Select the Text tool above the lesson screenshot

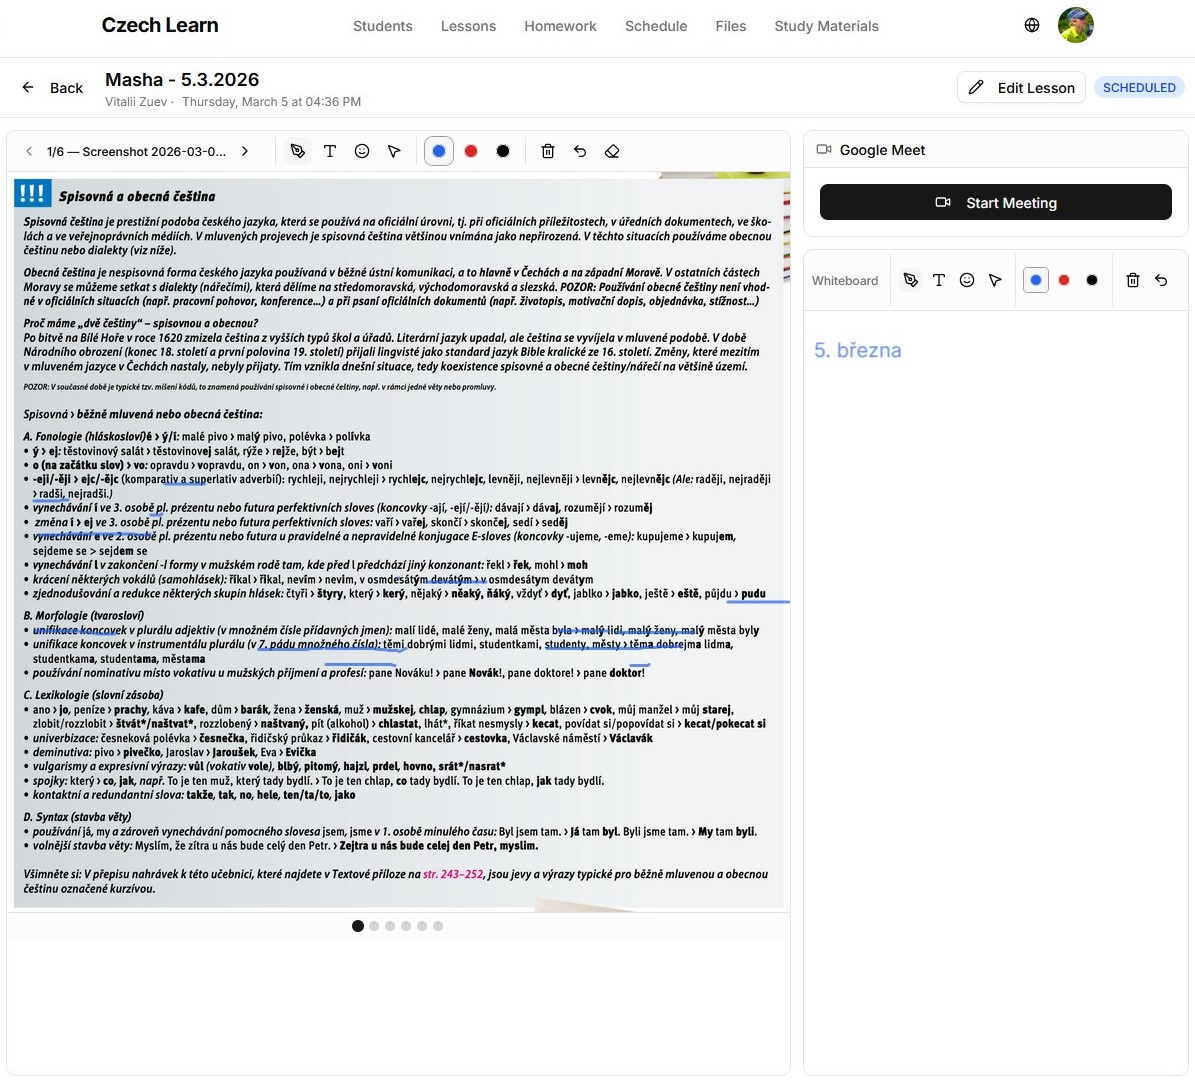[x=330, y=151]
